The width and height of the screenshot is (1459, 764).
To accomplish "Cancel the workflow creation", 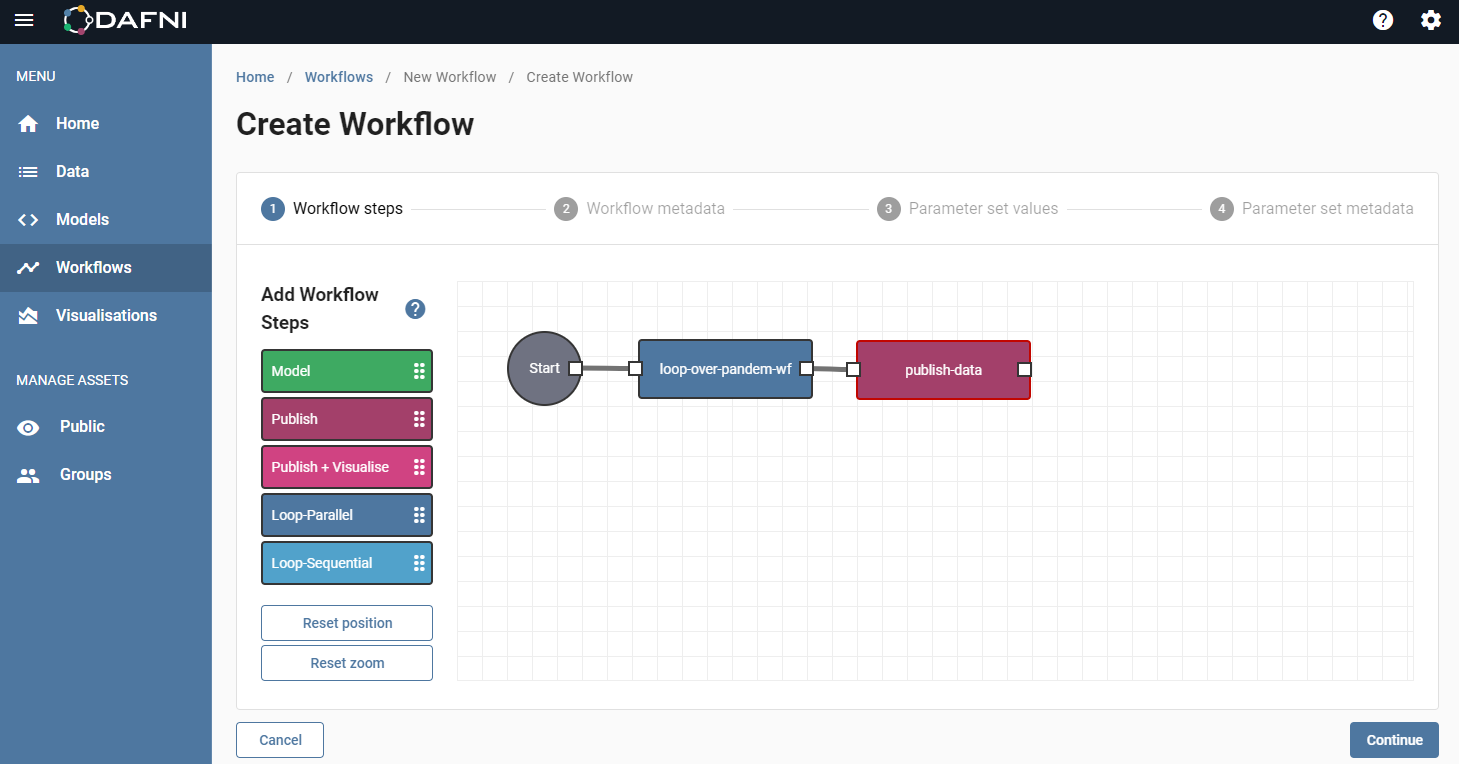I will coord(279,740).
